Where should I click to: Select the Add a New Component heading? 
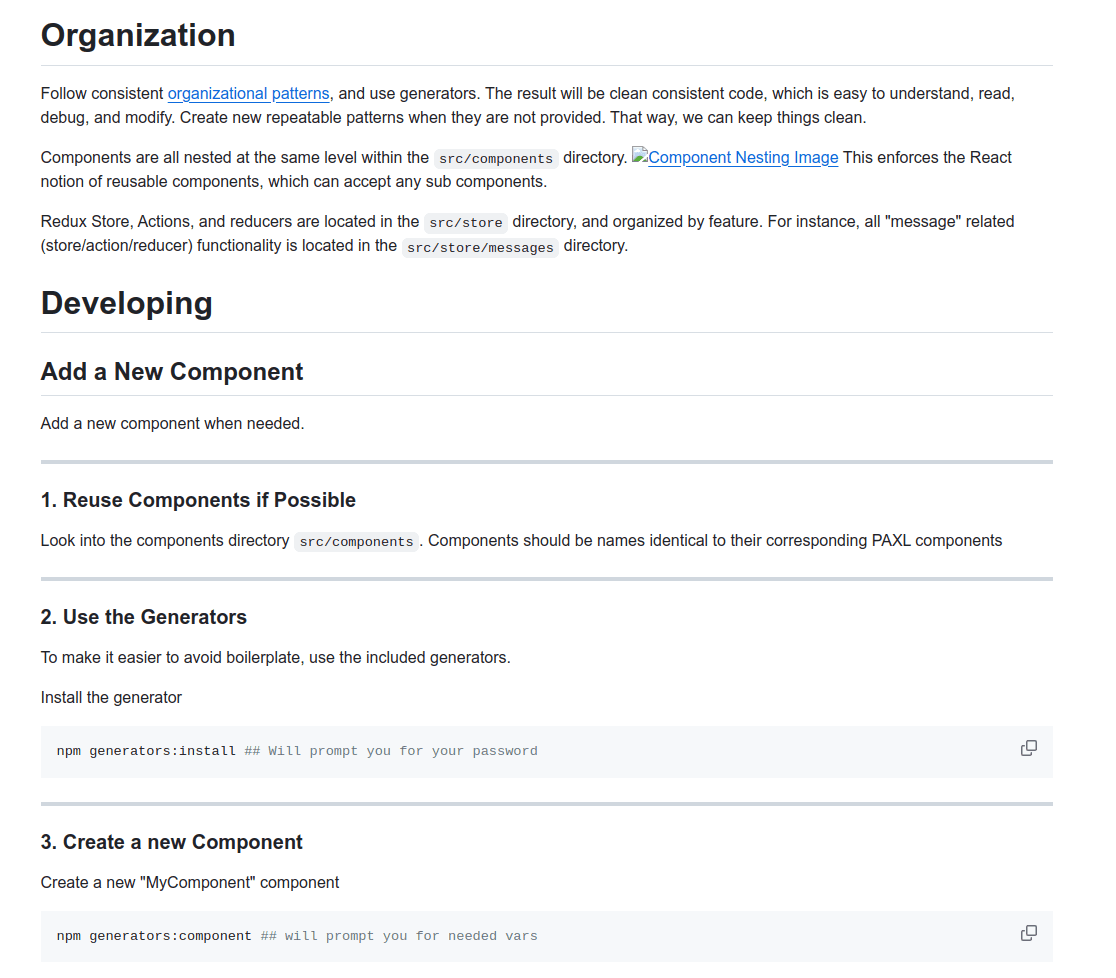[172, 372]
